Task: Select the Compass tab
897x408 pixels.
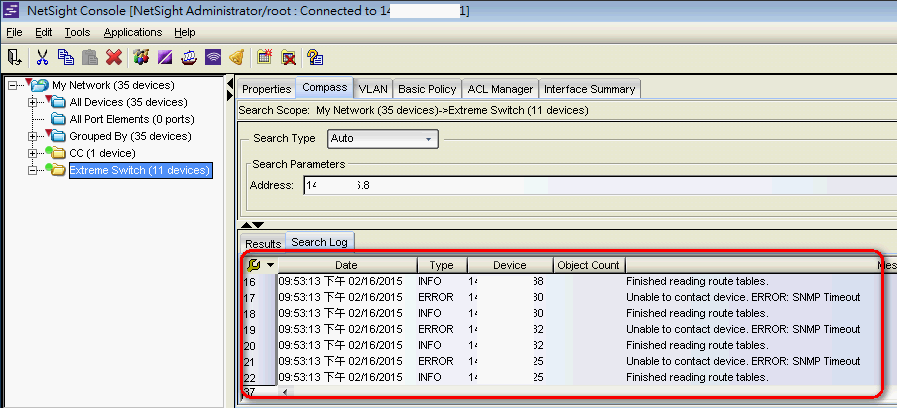Action: 324,88
